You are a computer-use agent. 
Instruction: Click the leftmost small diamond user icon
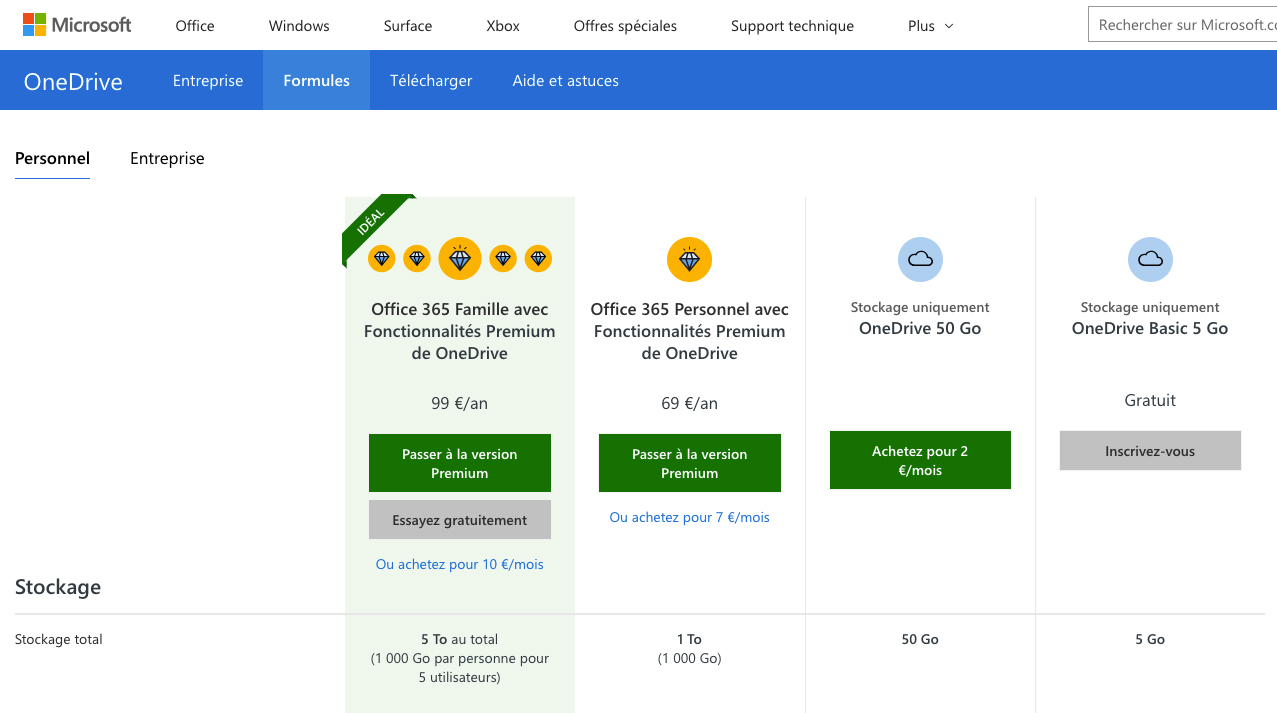point(381,258)
